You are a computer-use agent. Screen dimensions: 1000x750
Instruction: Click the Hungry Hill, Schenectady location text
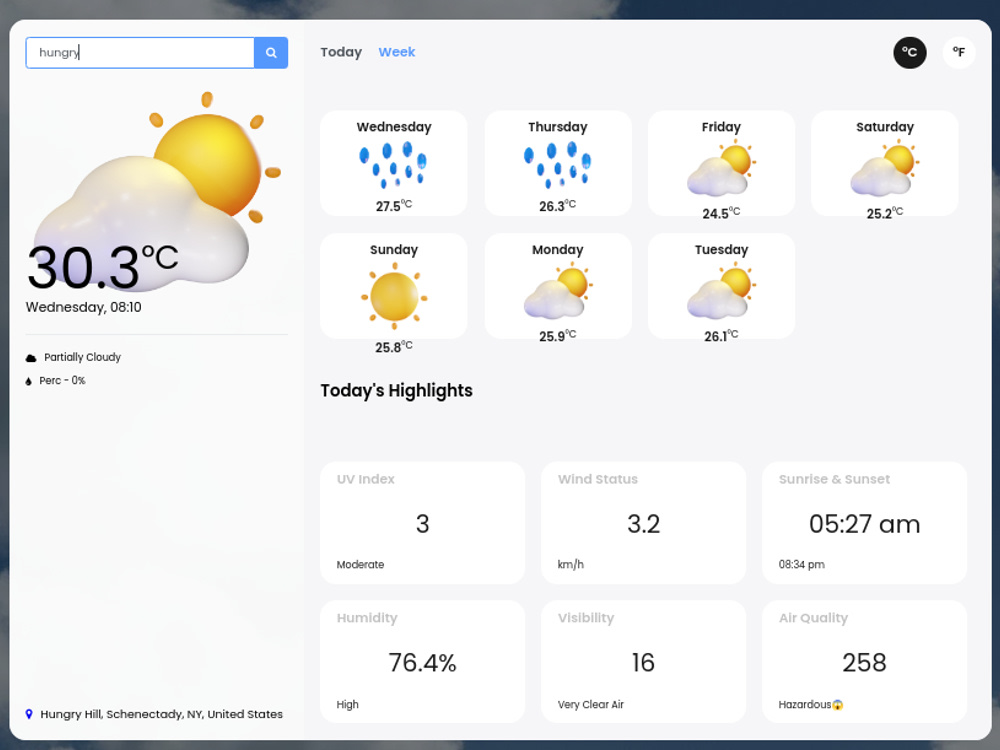tap(161, 714)
